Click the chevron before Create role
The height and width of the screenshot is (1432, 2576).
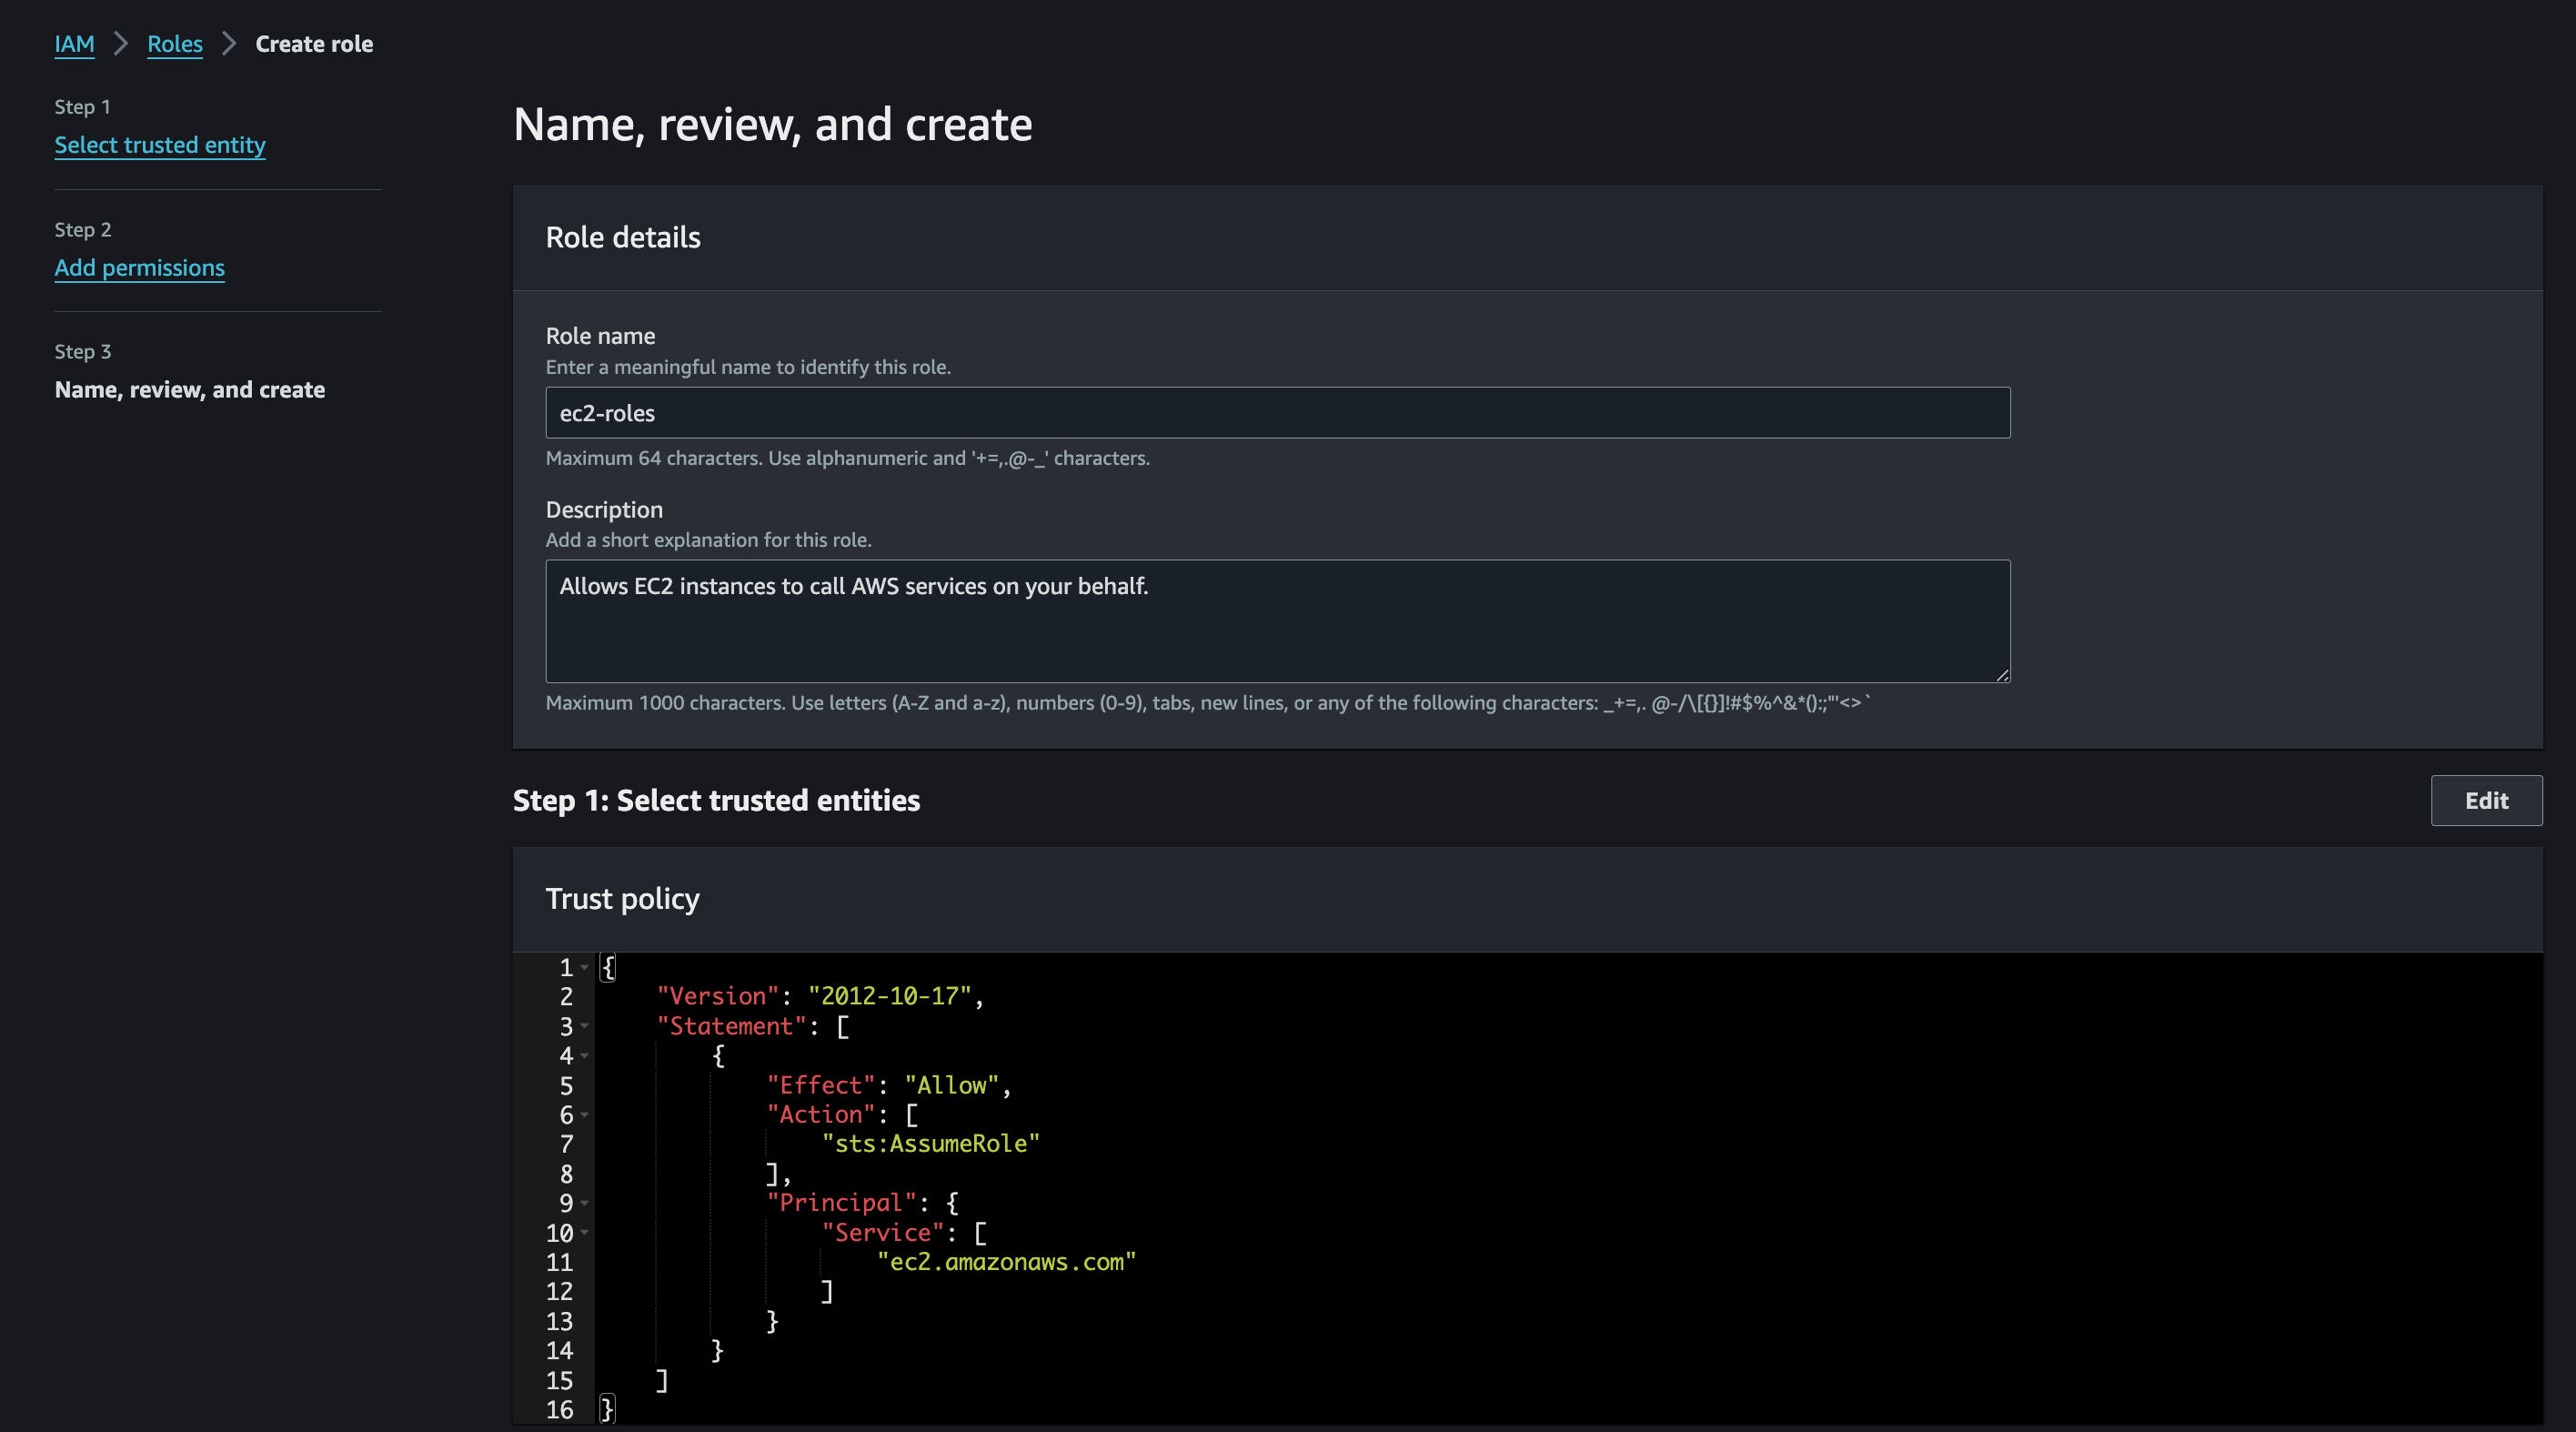(x=229, y=44)
